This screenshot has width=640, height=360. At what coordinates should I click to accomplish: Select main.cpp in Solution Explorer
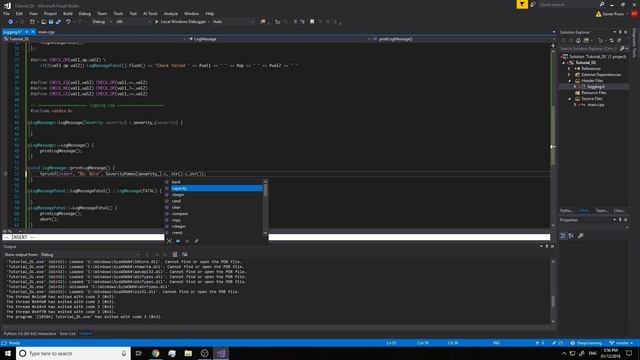(x=596, y=105)
